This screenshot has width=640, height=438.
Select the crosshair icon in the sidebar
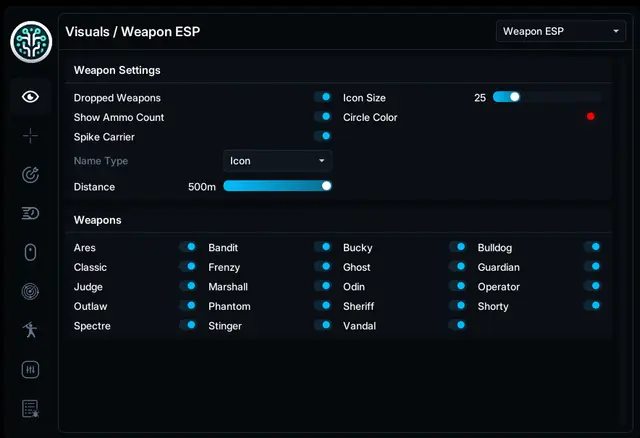[31, 136]
